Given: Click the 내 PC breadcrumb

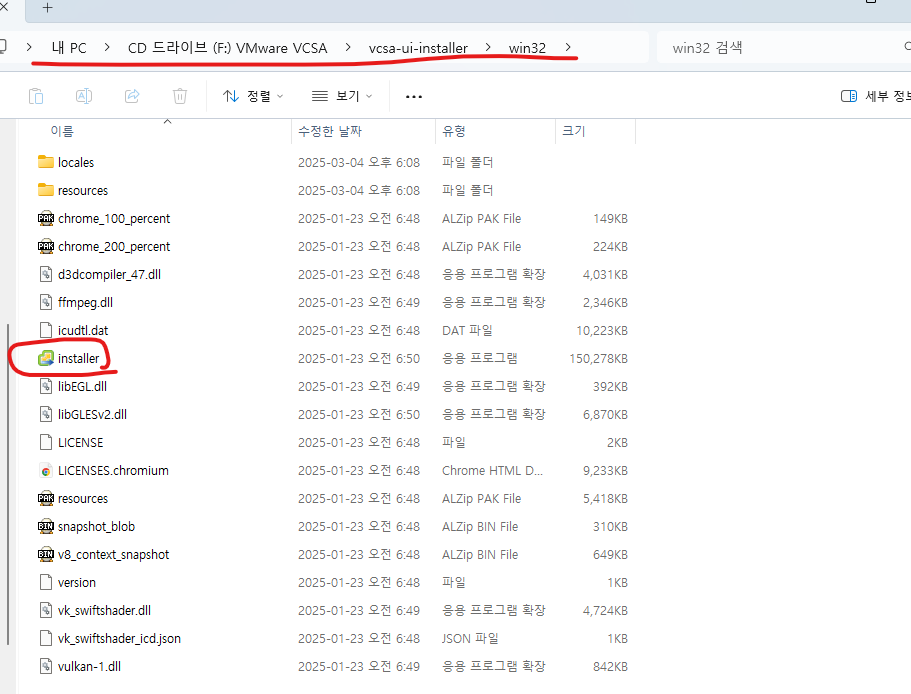Looking at the screenshot, I should [x=69, y=48].
